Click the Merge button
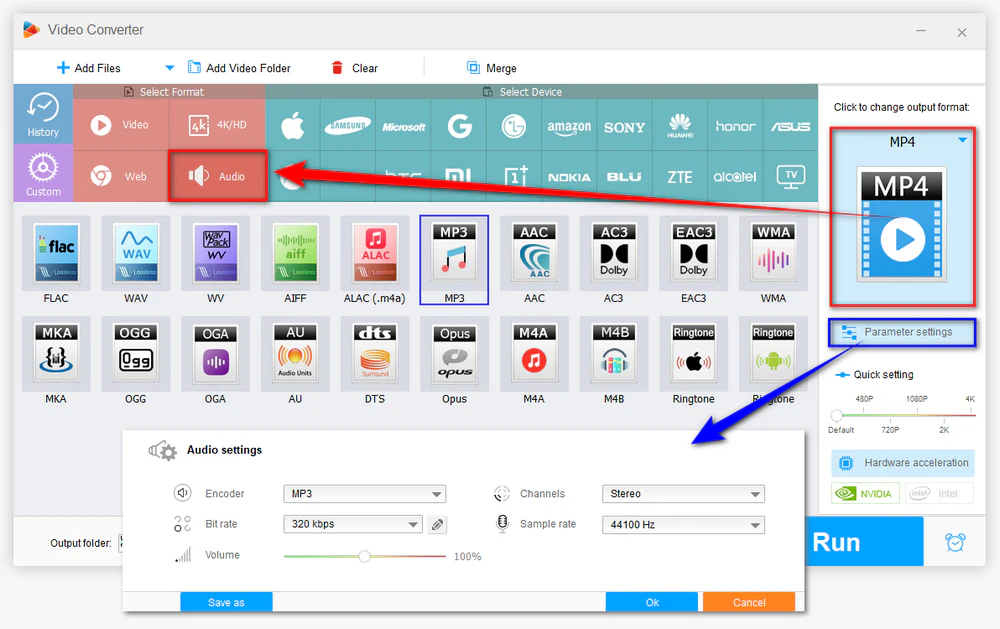Viewport: 1000px width, 629px height. coord(492,68)
